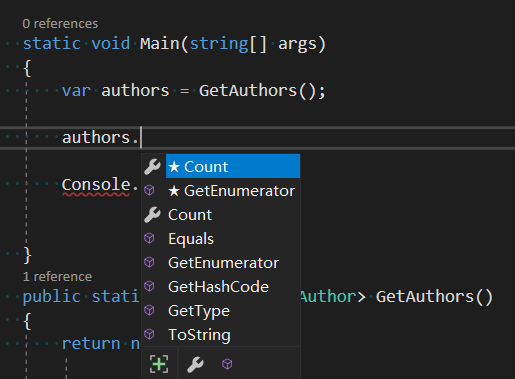Image resolution: width=515 pixels, height=379 pixels.
Task: Toggle the purple cube methods filter
Action: [x=227, y=364]
